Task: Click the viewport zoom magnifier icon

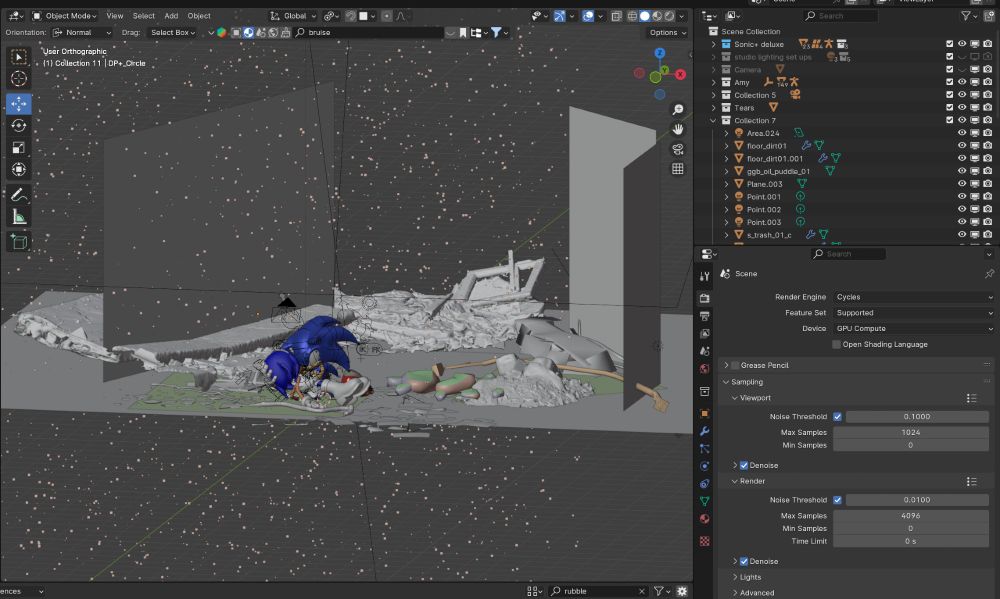Action: (x=677, y=110)
